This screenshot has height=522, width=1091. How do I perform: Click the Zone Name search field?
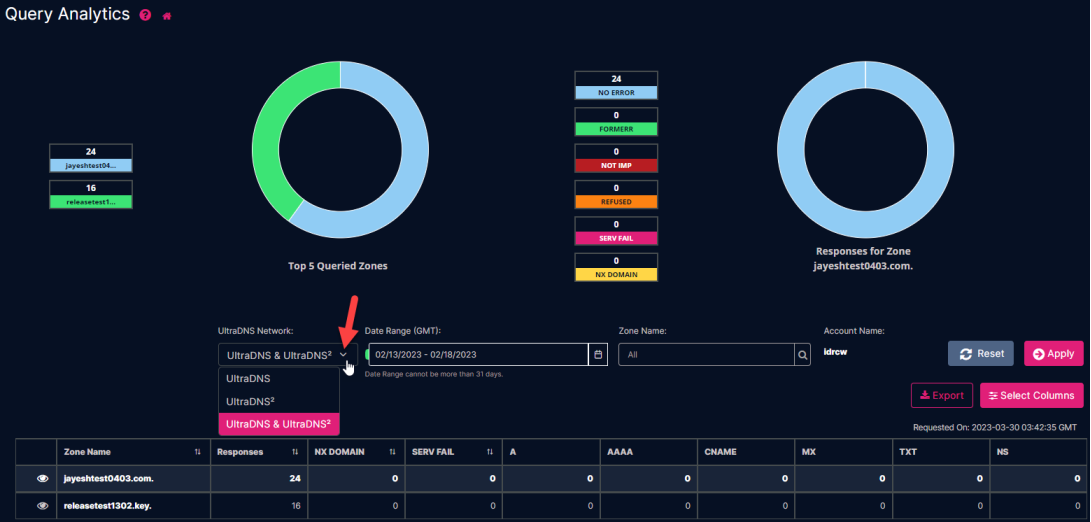click(x=706, y=355)
